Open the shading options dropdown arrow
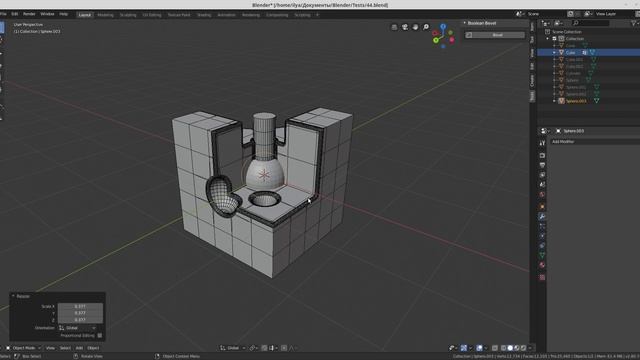 [x=530, y=348]
